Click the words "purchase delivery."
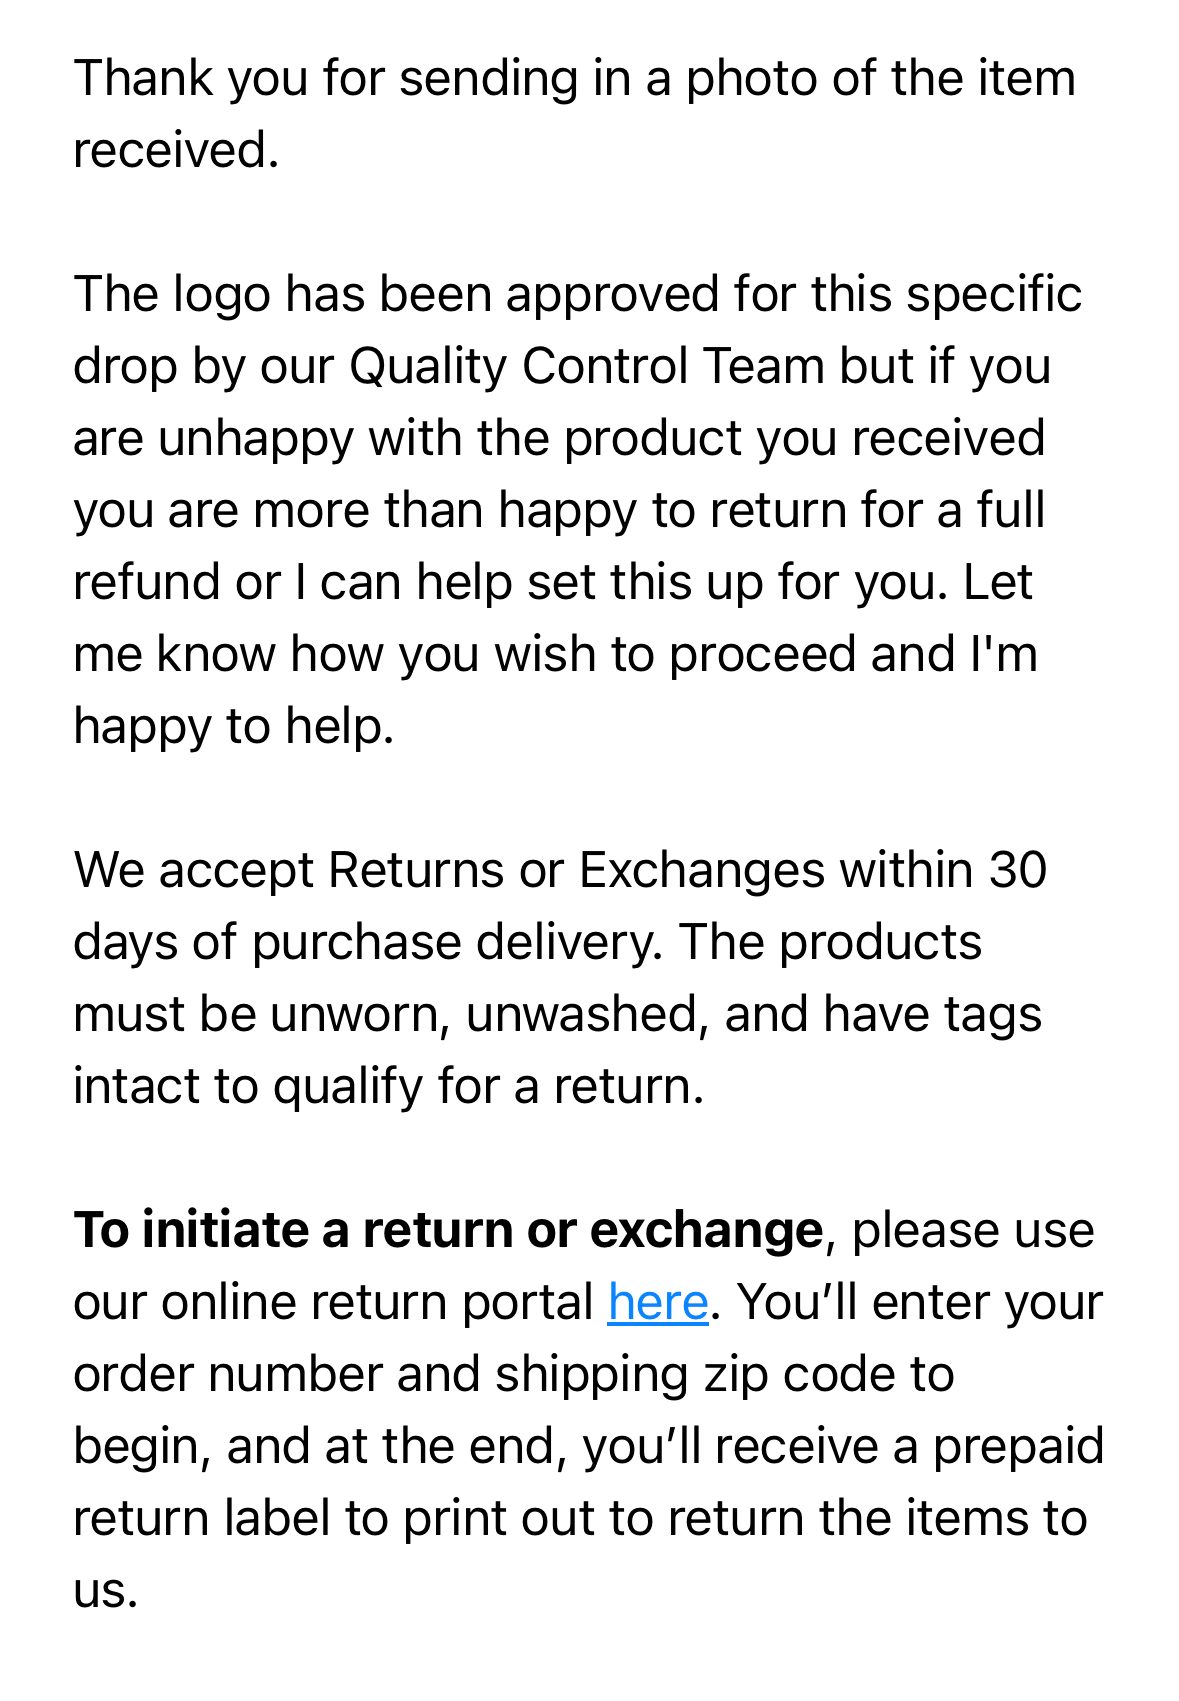Image resolution: width=1179 pixels, height=1701 pixels. click(456, 942)
